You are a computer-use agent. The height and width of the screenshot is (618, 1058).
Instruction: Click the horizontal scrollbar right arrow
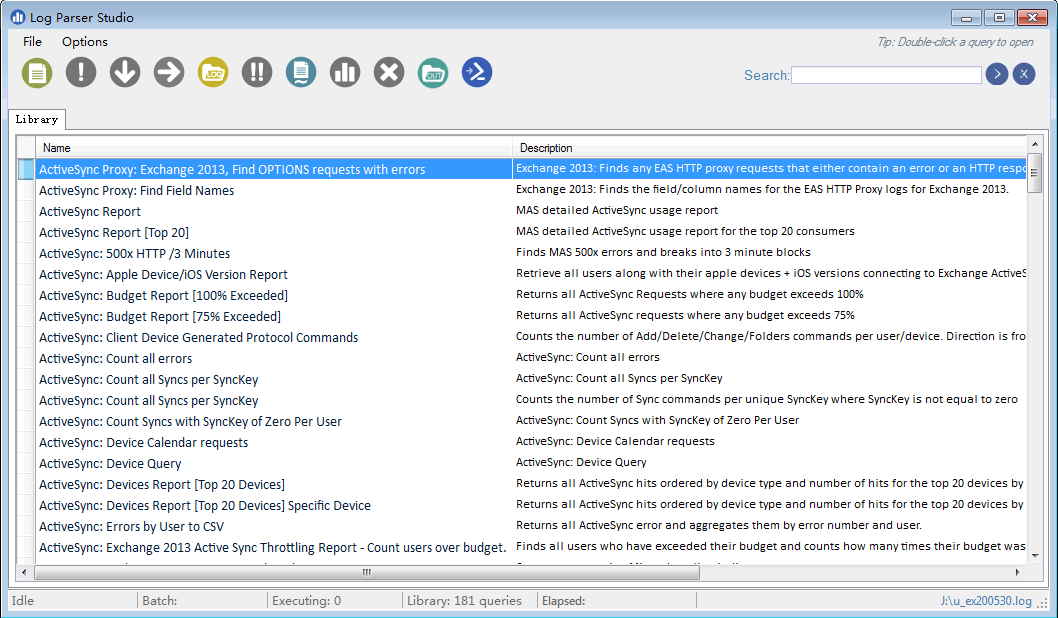point(1018,572)
